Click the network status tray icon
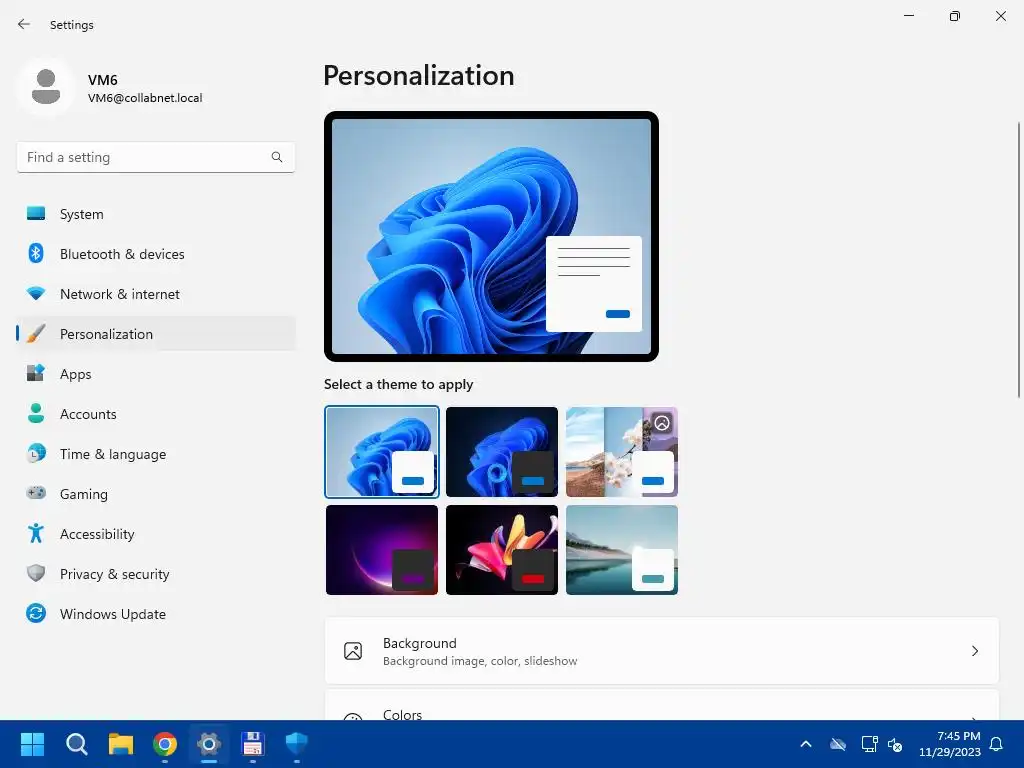 (869, 744)
